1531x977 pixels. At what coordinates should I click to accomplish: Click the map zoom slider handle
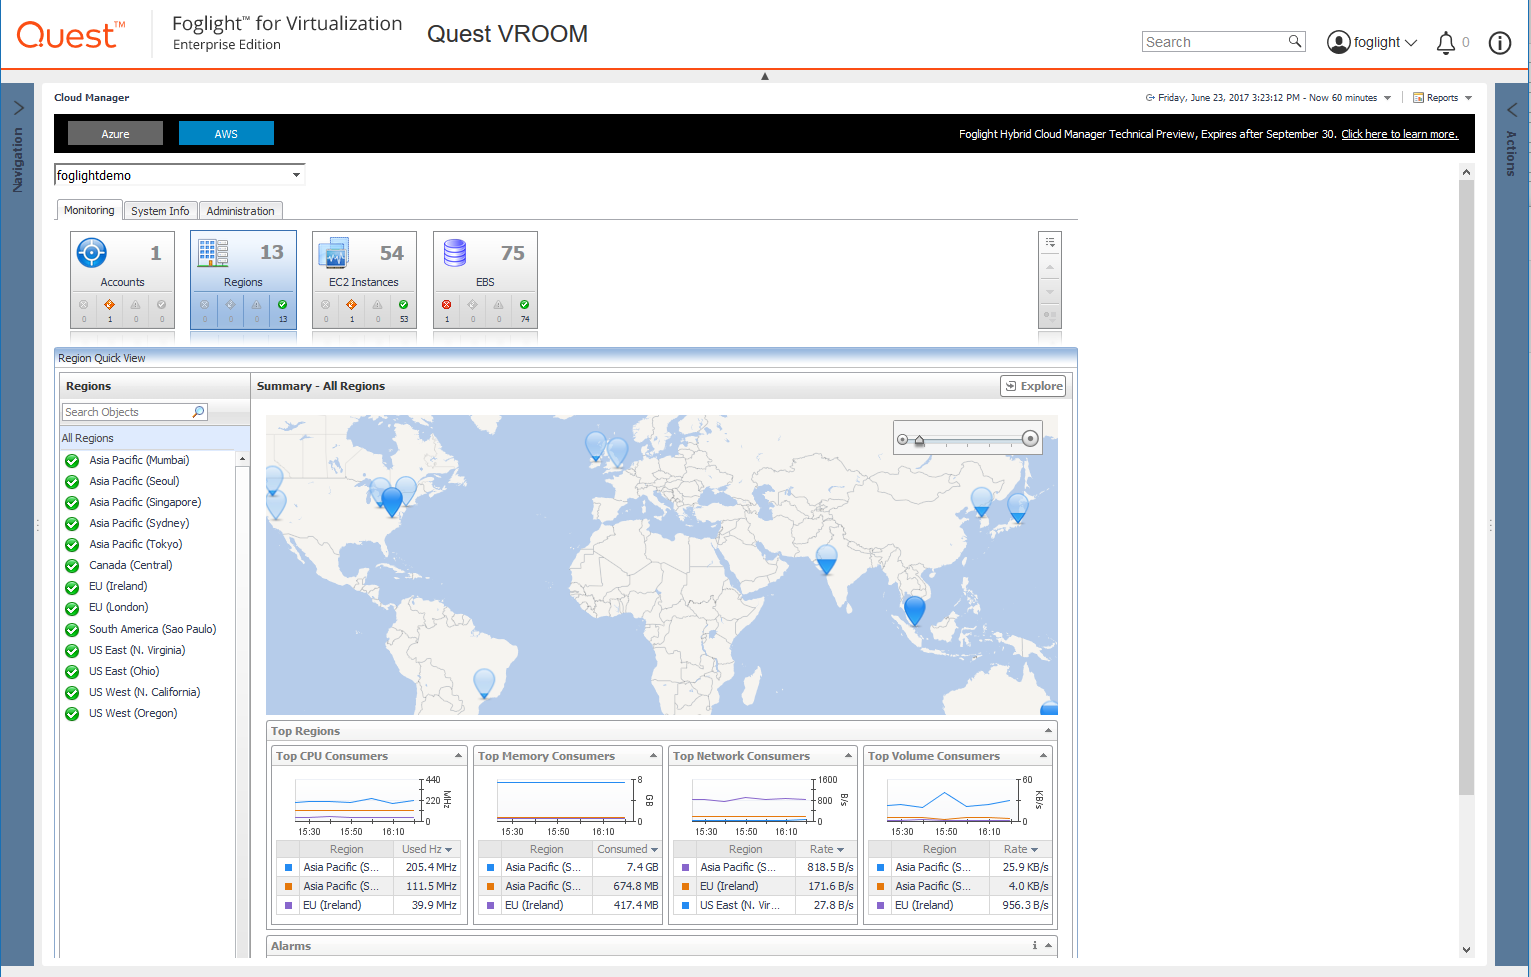click(x=919, y=440)
